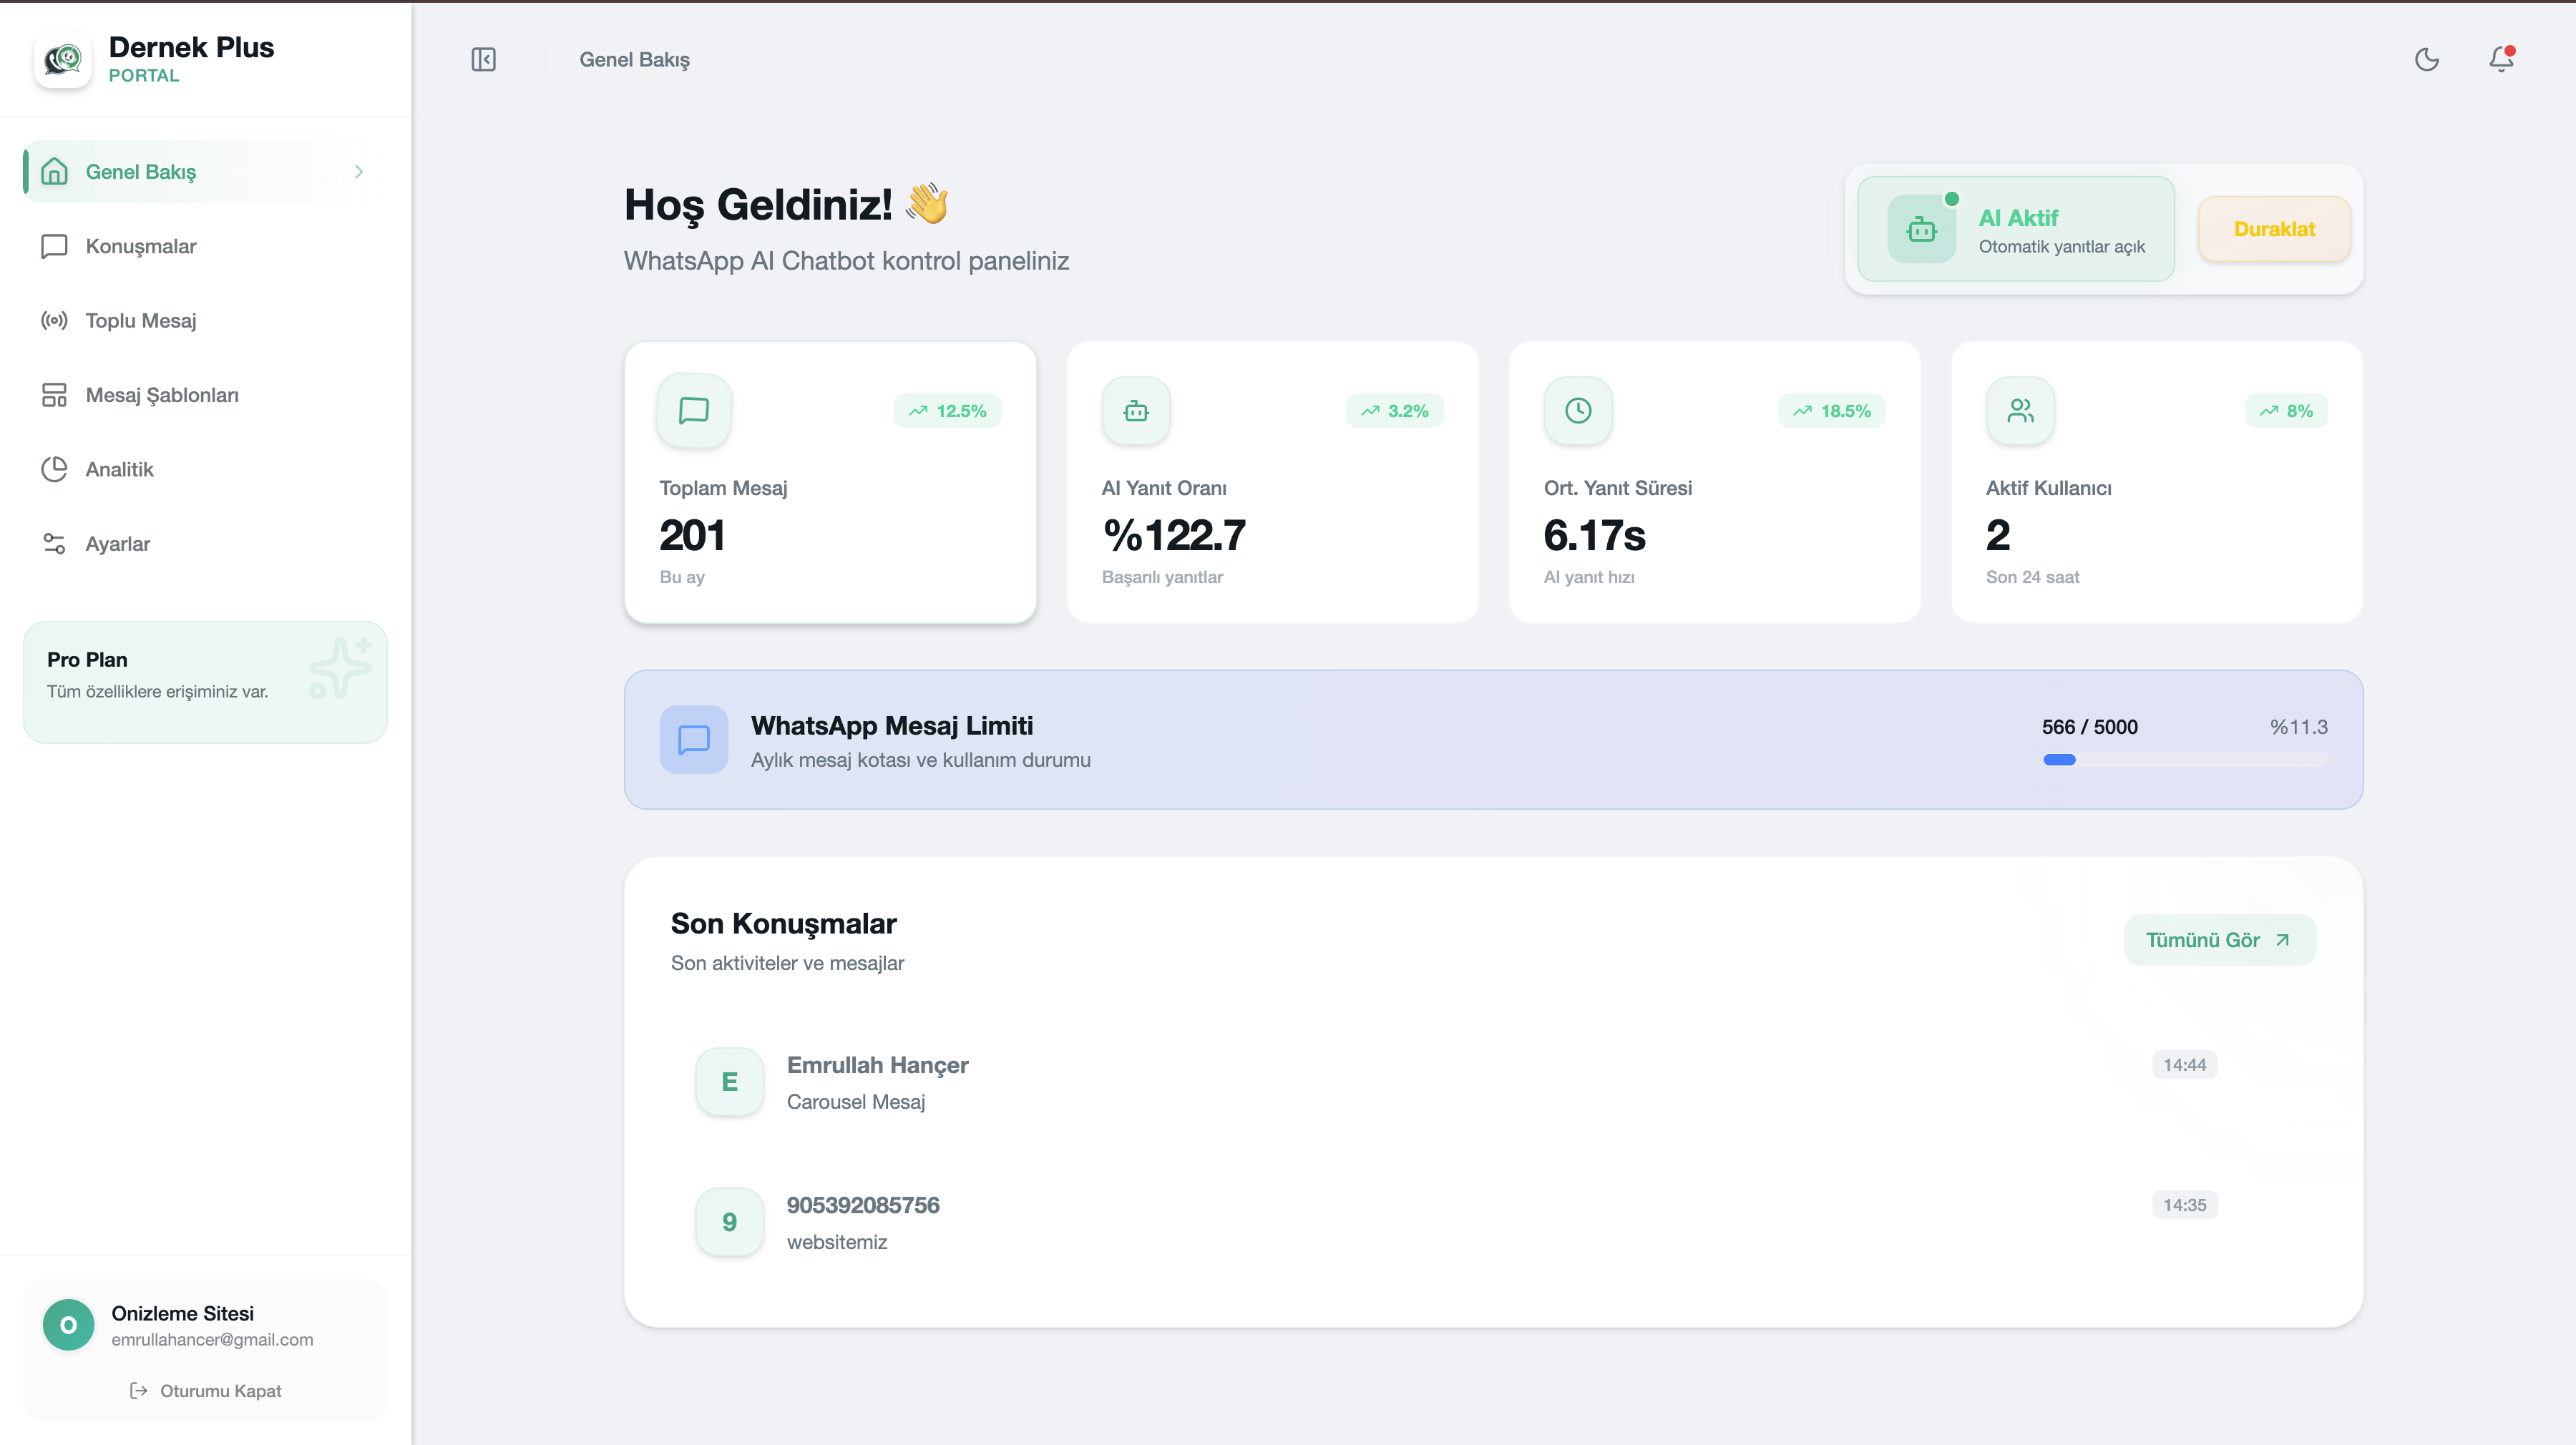Go to Toplu Mesaj menu item

pos(141,321)
